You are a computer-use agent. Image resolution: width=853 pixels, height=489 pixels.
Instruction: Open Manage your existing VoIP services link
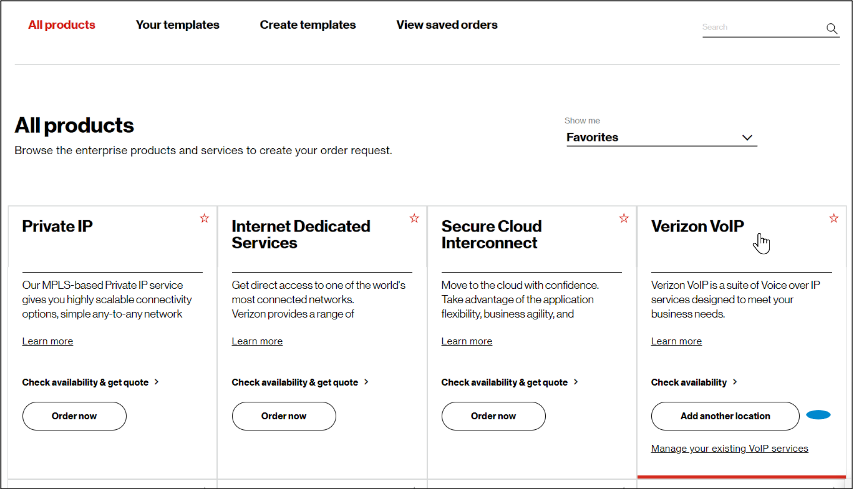pyautogui.click(x=729, y=448)
